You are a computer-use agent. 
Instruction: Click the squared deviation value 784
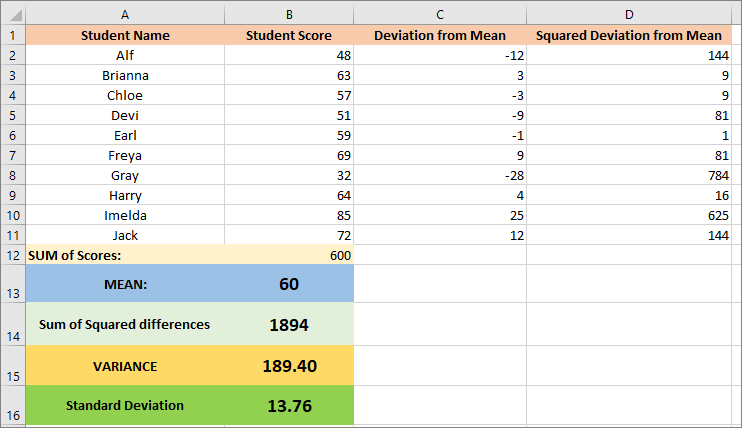(x=628, y=175)
